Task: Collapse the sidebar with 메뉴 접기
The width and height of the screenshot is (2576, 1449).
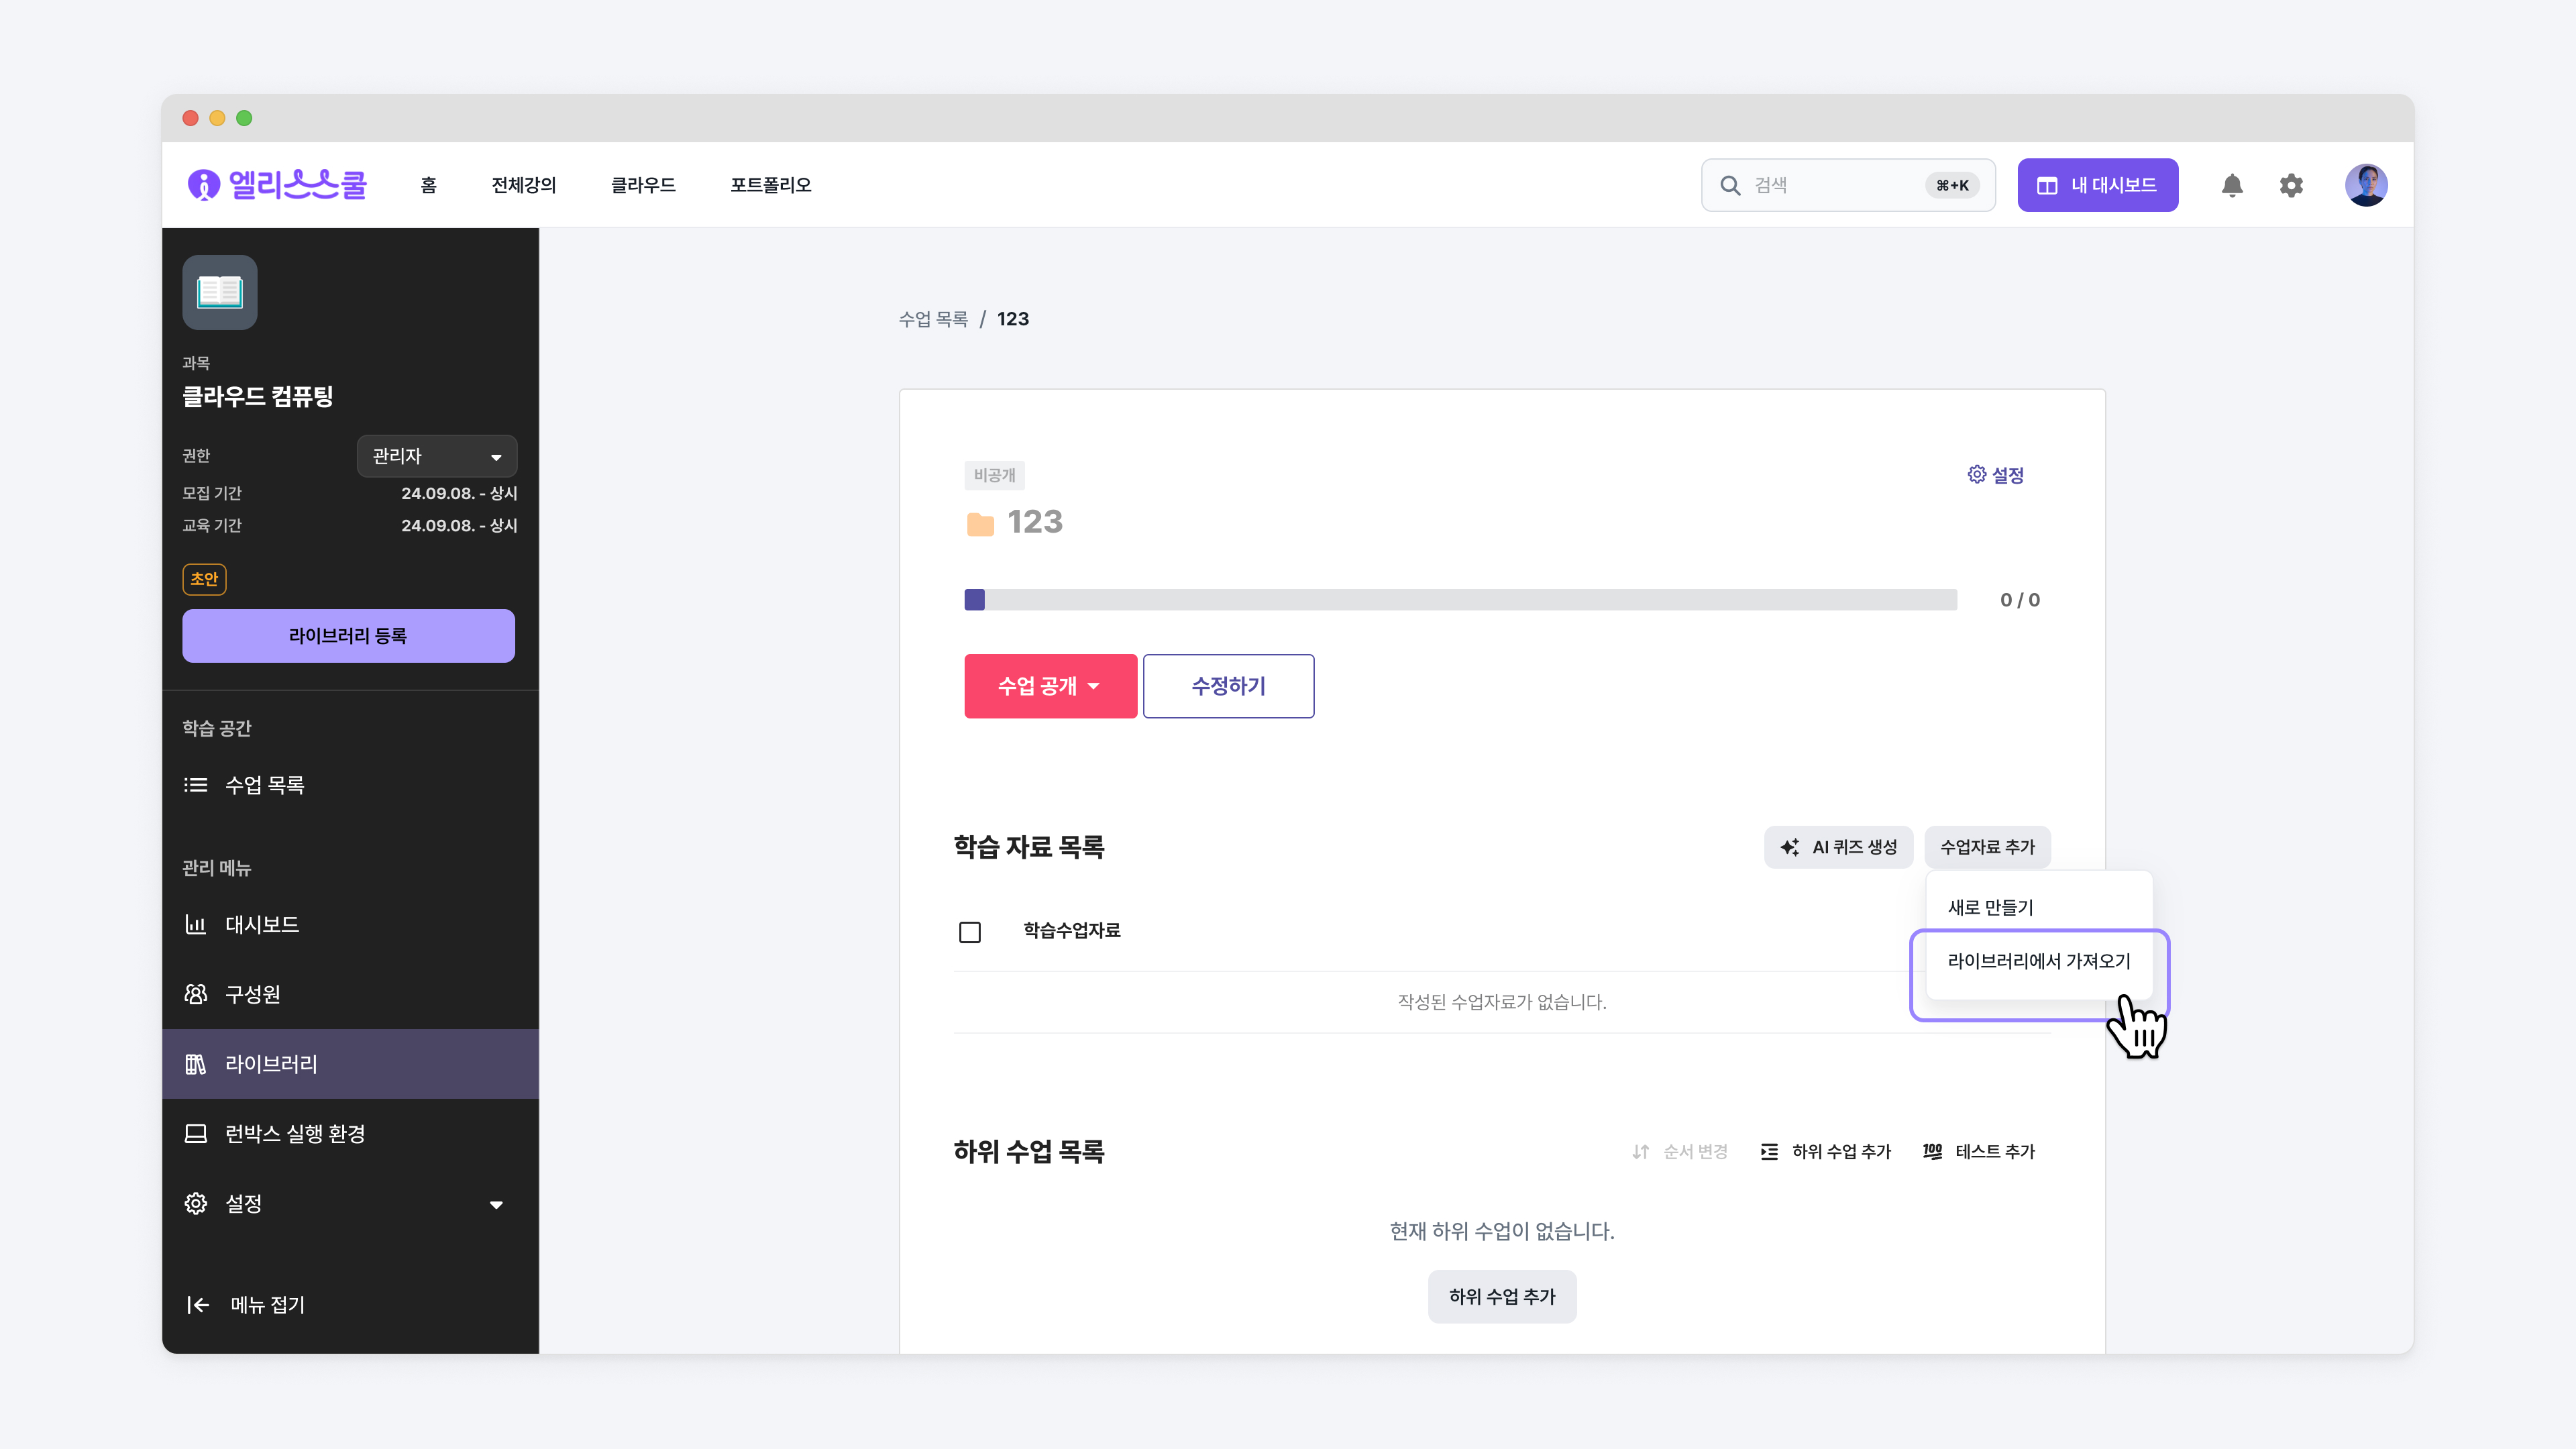Action: click(x=246, y=1305)
